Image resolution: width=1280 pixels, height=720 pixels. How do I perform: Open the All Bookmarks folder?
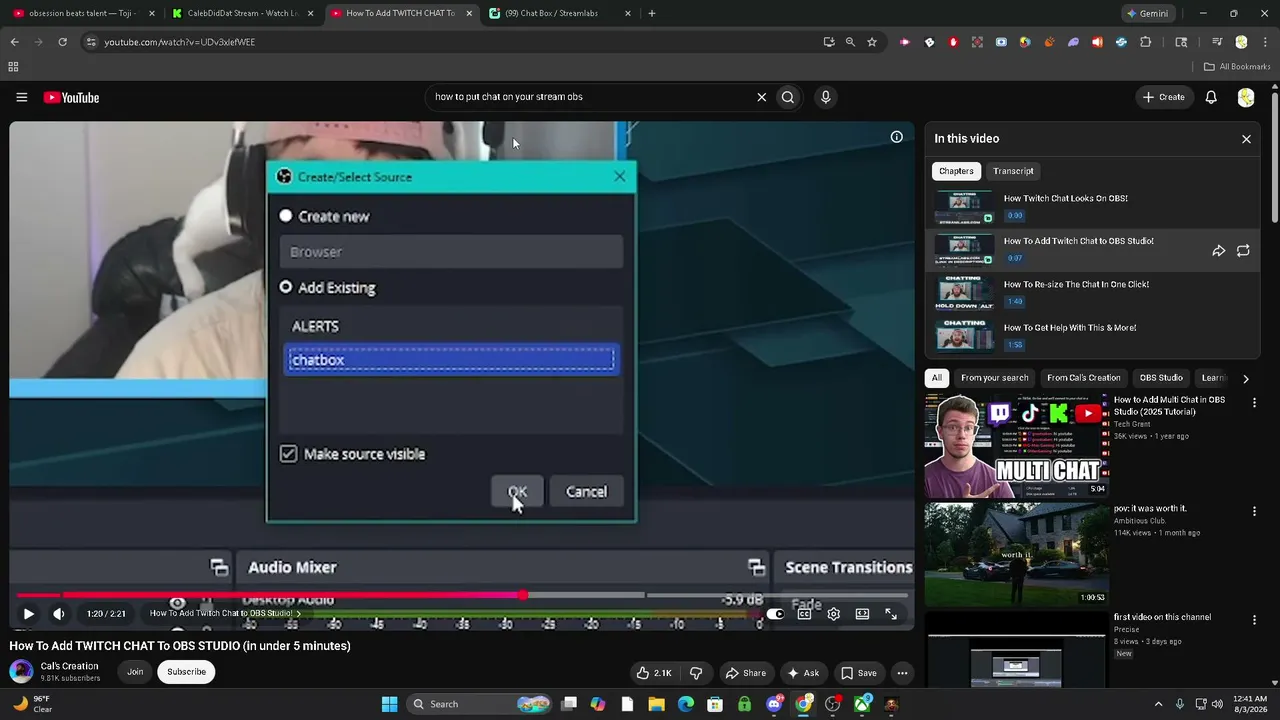(1236, 67)
